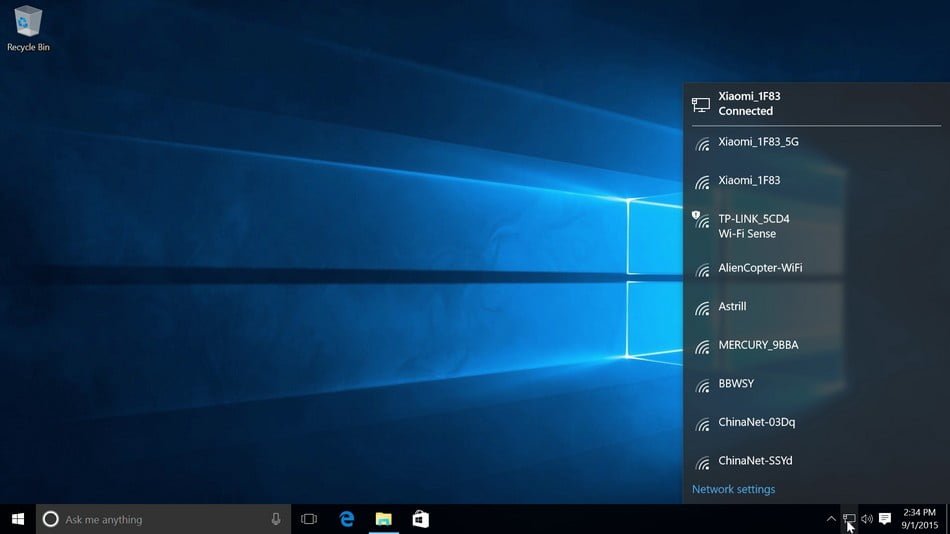
Task: Select the Xiaomi_1F83 wireless network row
Action: (817, 181)
